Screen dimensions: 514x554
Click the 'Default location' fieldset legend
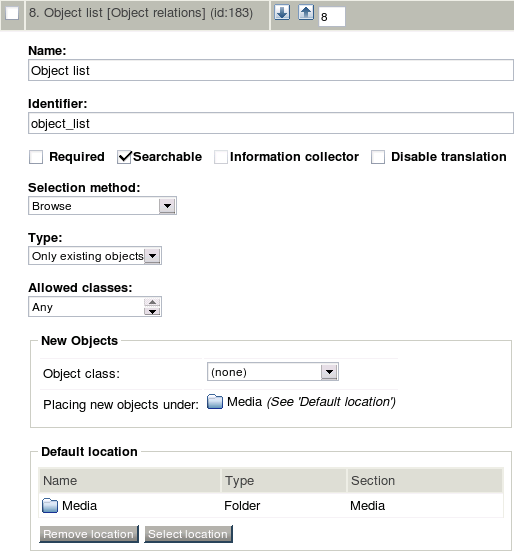pos(89,452)
